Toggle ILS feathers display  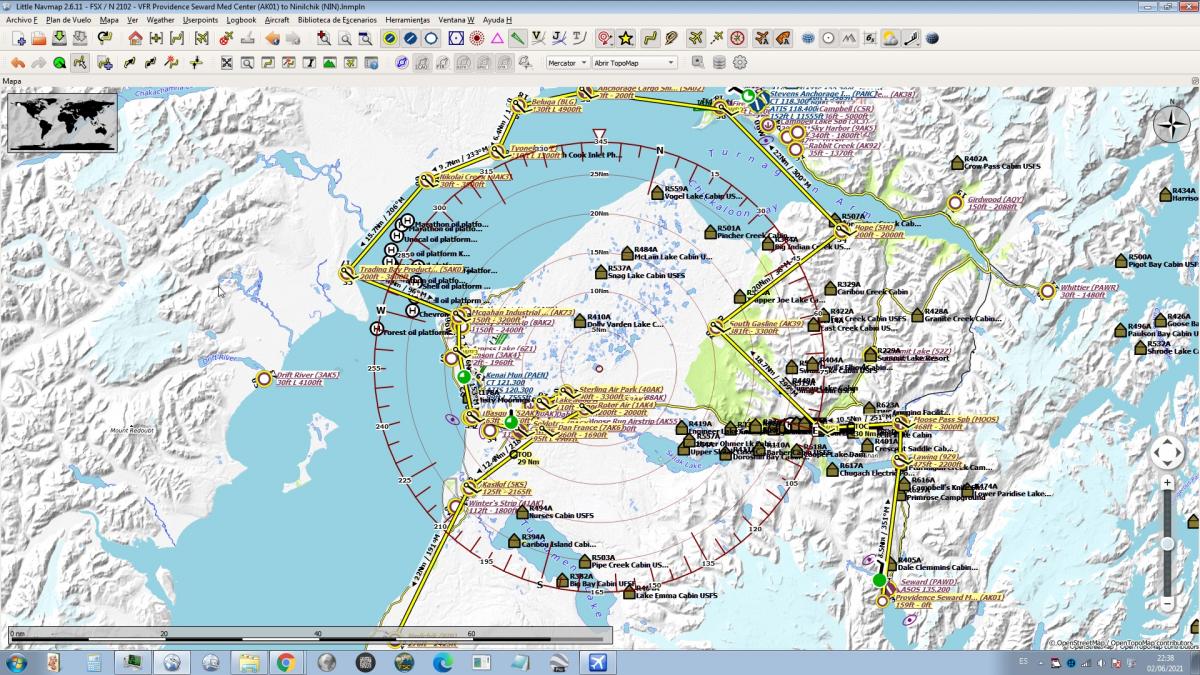click(x=517, y=38)
